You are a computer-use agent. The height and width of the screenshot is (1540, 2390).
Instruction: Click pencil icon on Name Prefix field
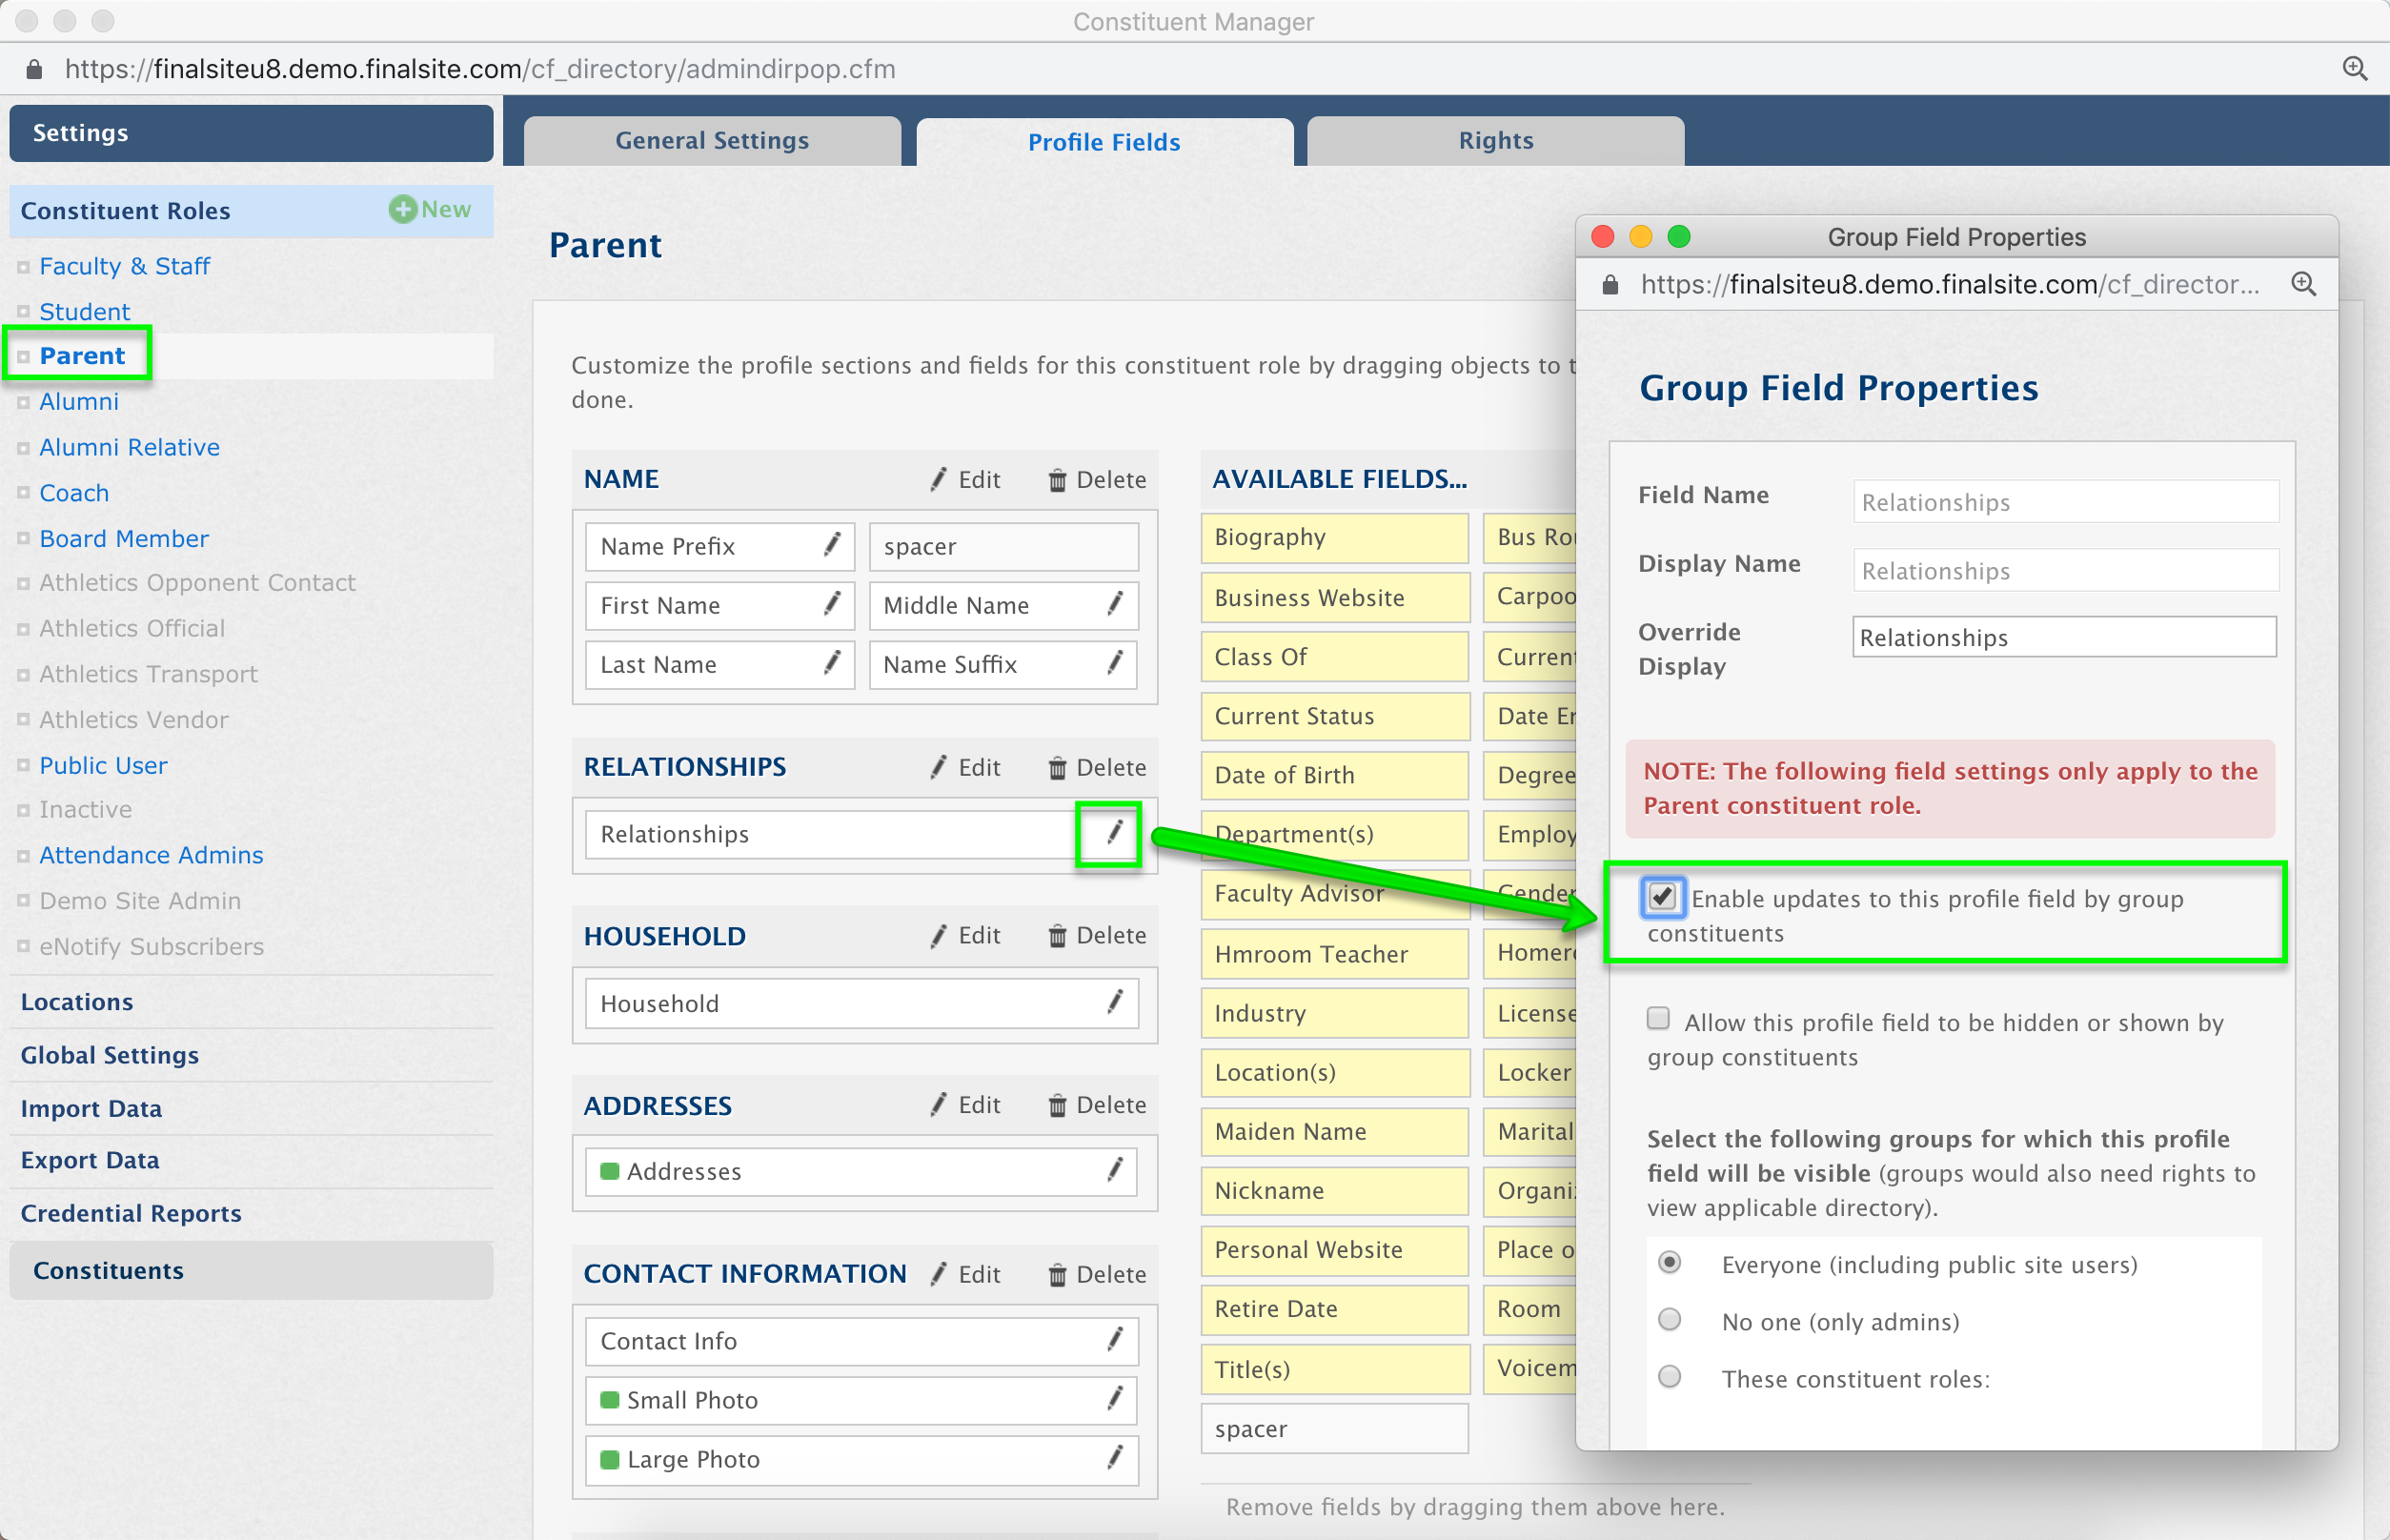pyautogui.click(x=832, y=545)
